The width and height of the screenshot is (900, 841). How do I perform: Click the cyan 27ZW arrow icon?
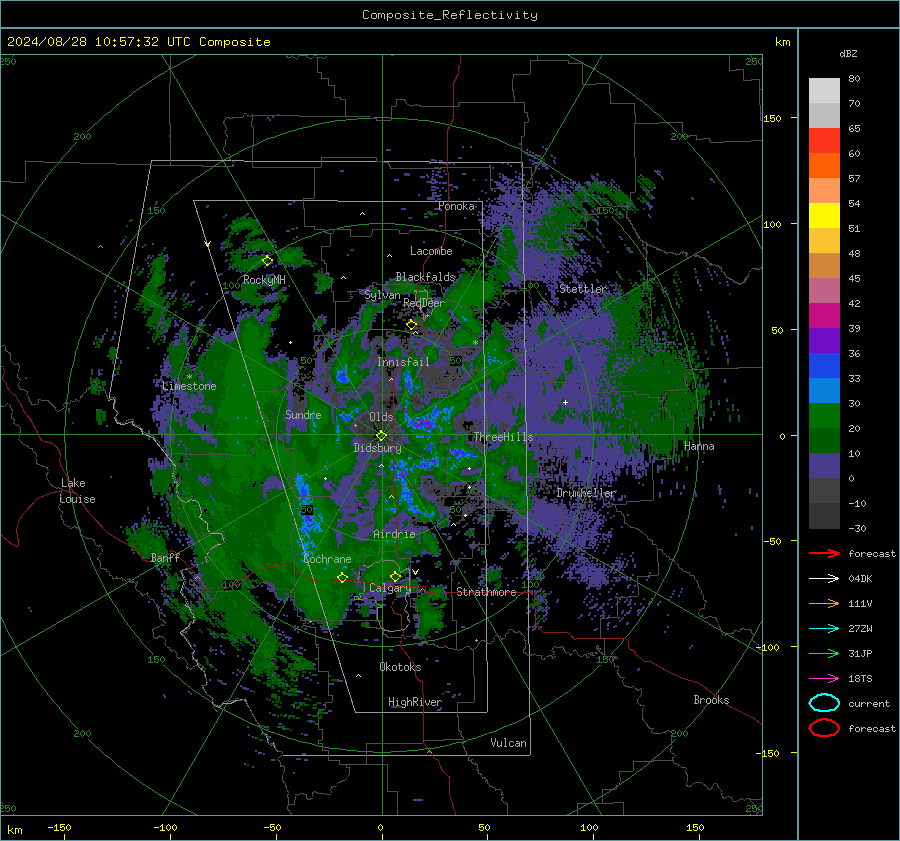click(x=824, y=629)
